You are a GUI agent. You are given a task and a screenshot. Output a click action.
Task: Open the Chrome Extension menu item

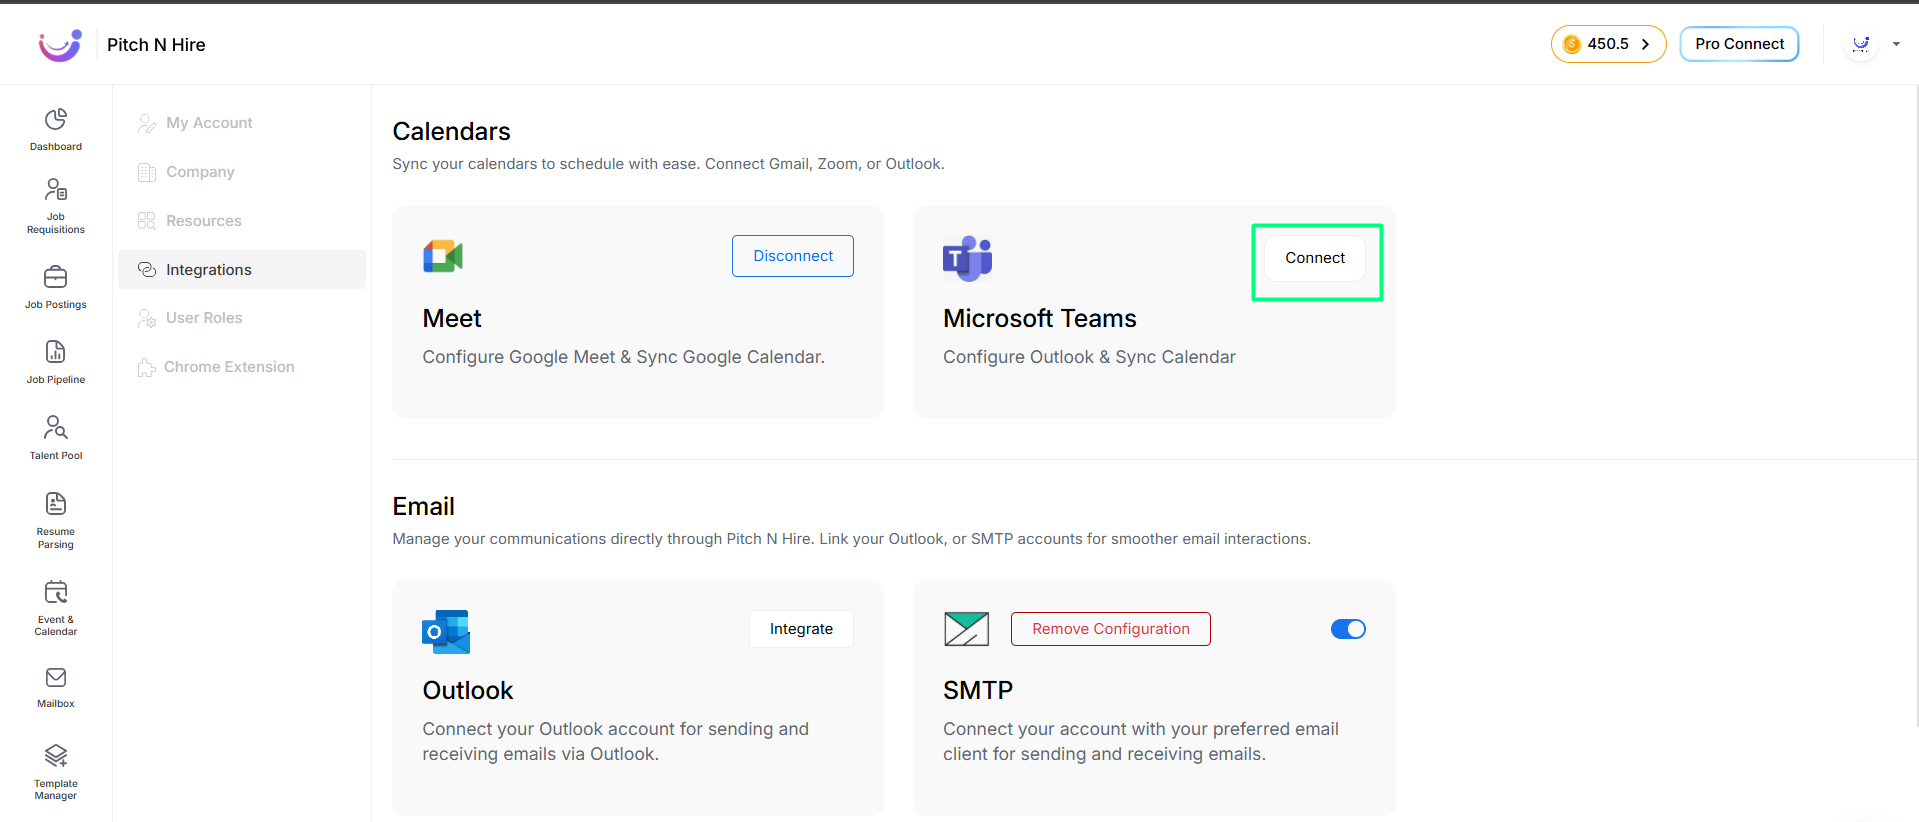tap(242, 367)
